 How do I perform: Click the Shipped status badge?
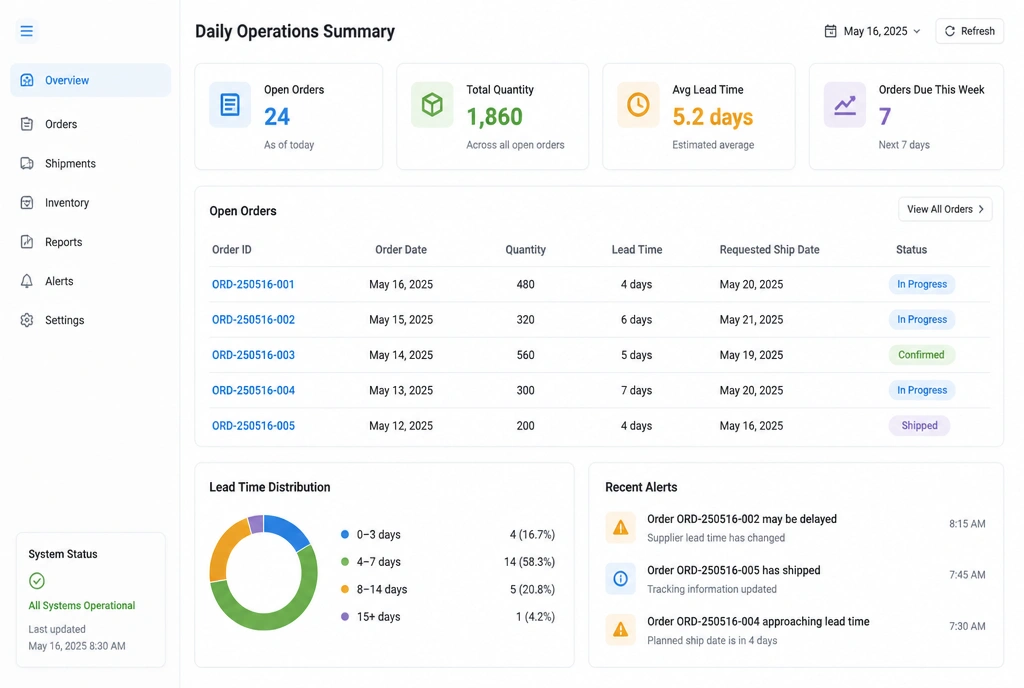tap(919, 426)
